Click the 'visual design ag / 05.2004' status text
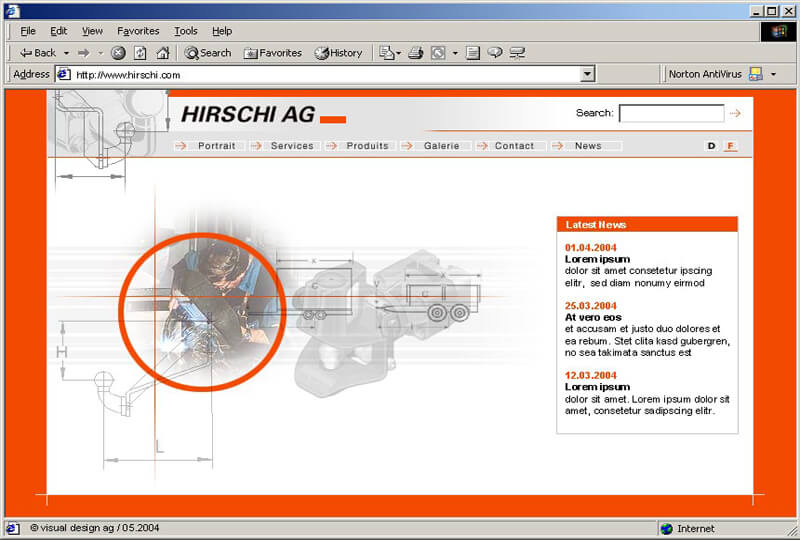 click(95, 528)
